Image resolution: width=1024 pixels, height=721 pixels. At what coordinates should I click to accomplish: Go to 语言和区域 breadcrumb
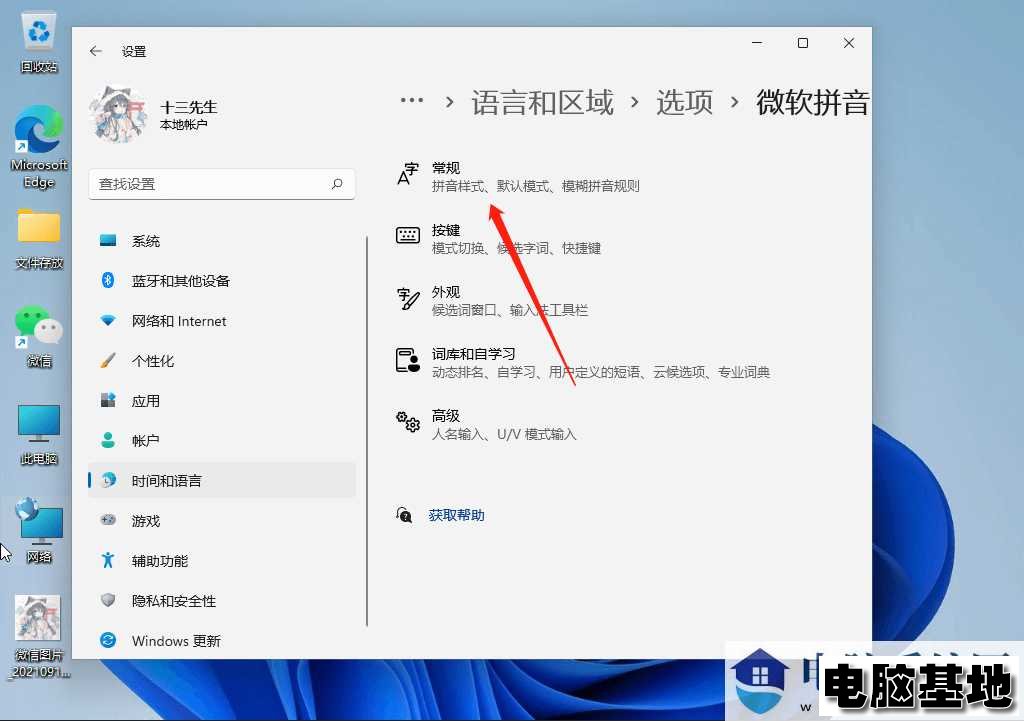click(542, 103)
